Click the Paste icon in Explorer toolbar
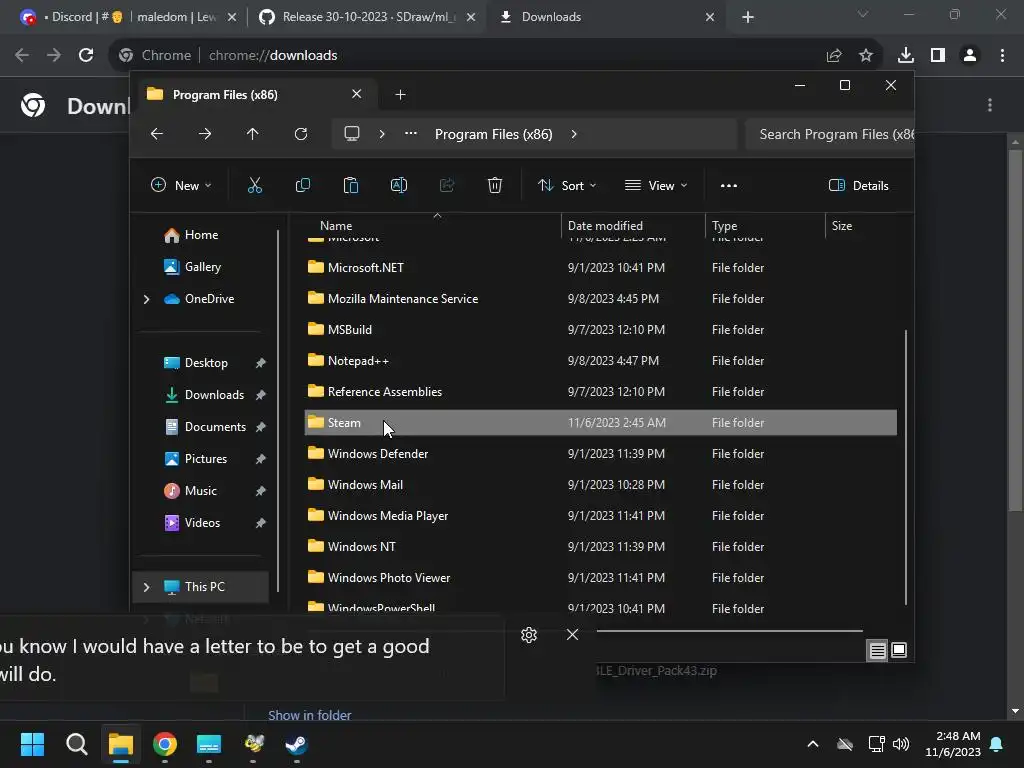 click(x=351, y=185)
